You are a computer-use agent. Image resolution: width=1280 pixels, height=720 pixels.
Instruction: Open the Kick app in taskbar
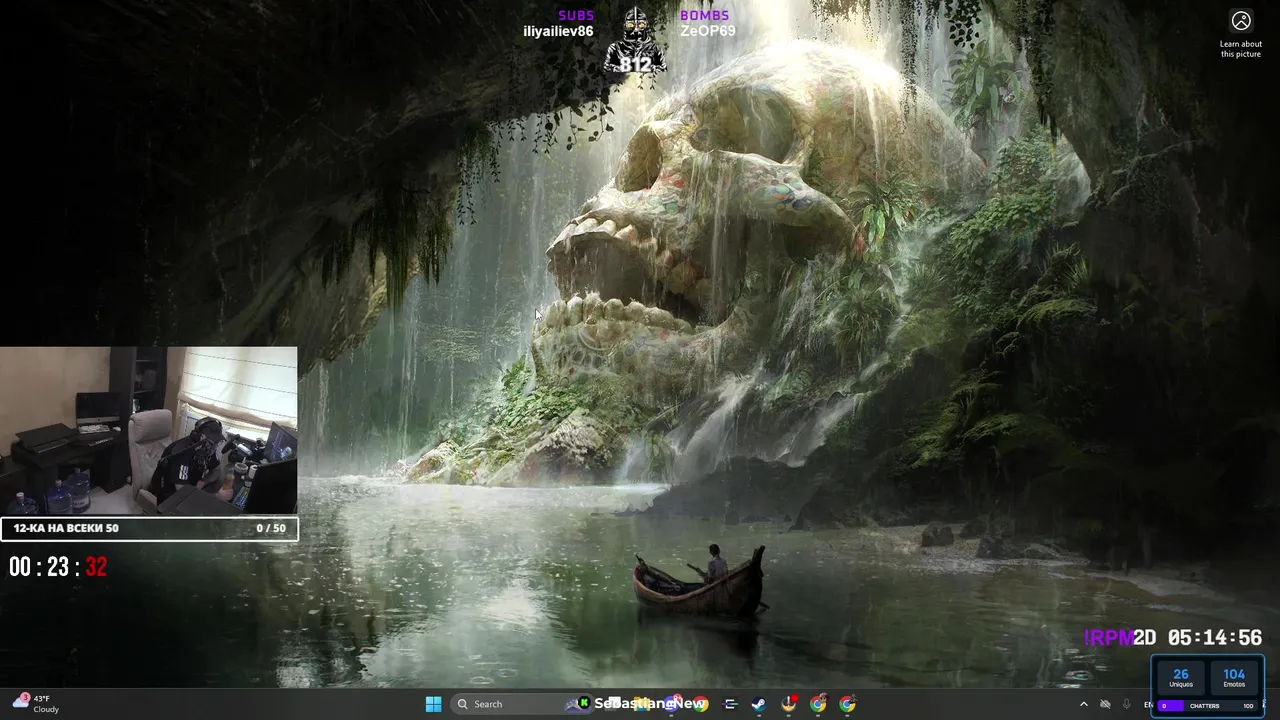coord(584,703)
